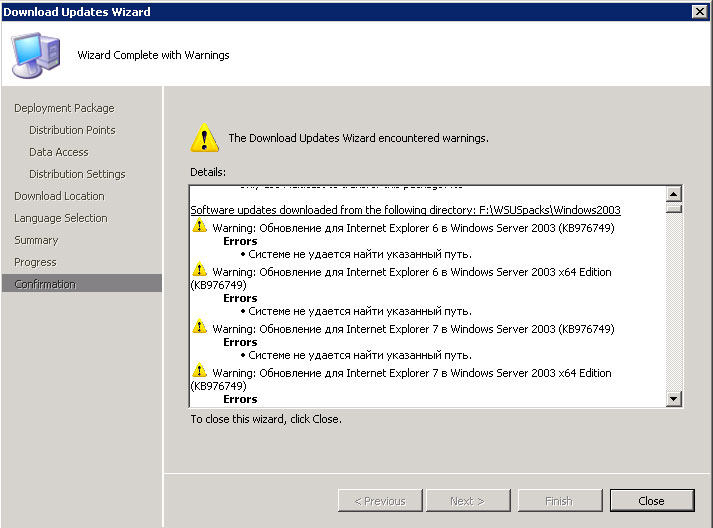Select the Language Selection step

pyautogui.click(x=61, y=218)
